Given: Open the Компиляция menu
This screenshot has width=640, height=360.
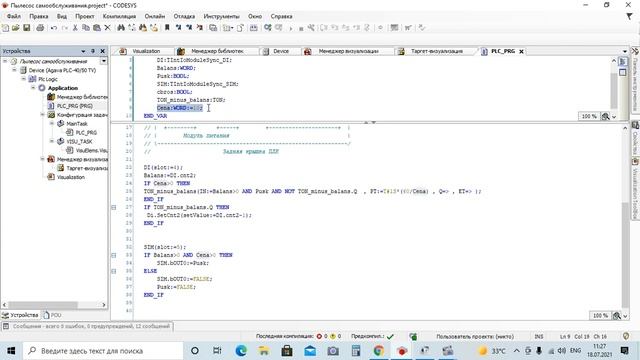Looking at the screenshot, I should [119, 16].
